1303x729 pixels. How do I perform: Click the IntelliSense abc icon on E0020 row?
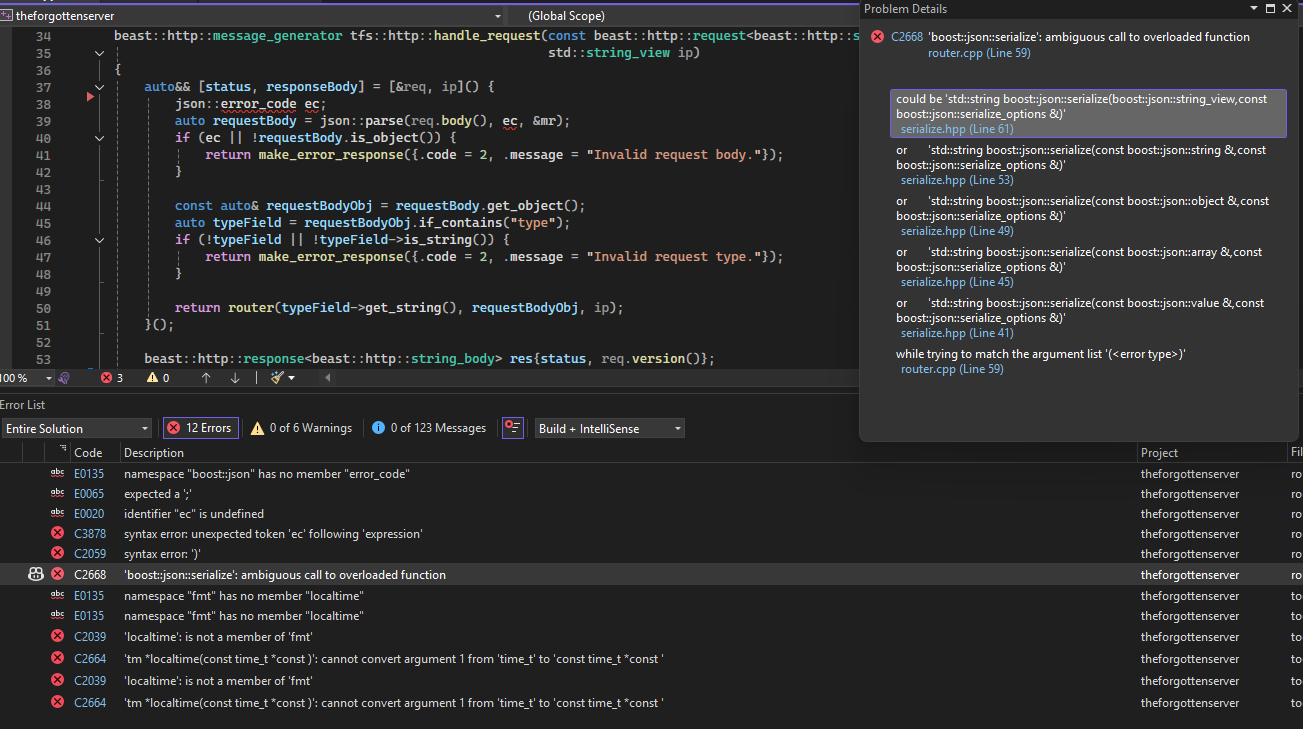[57, 514]
